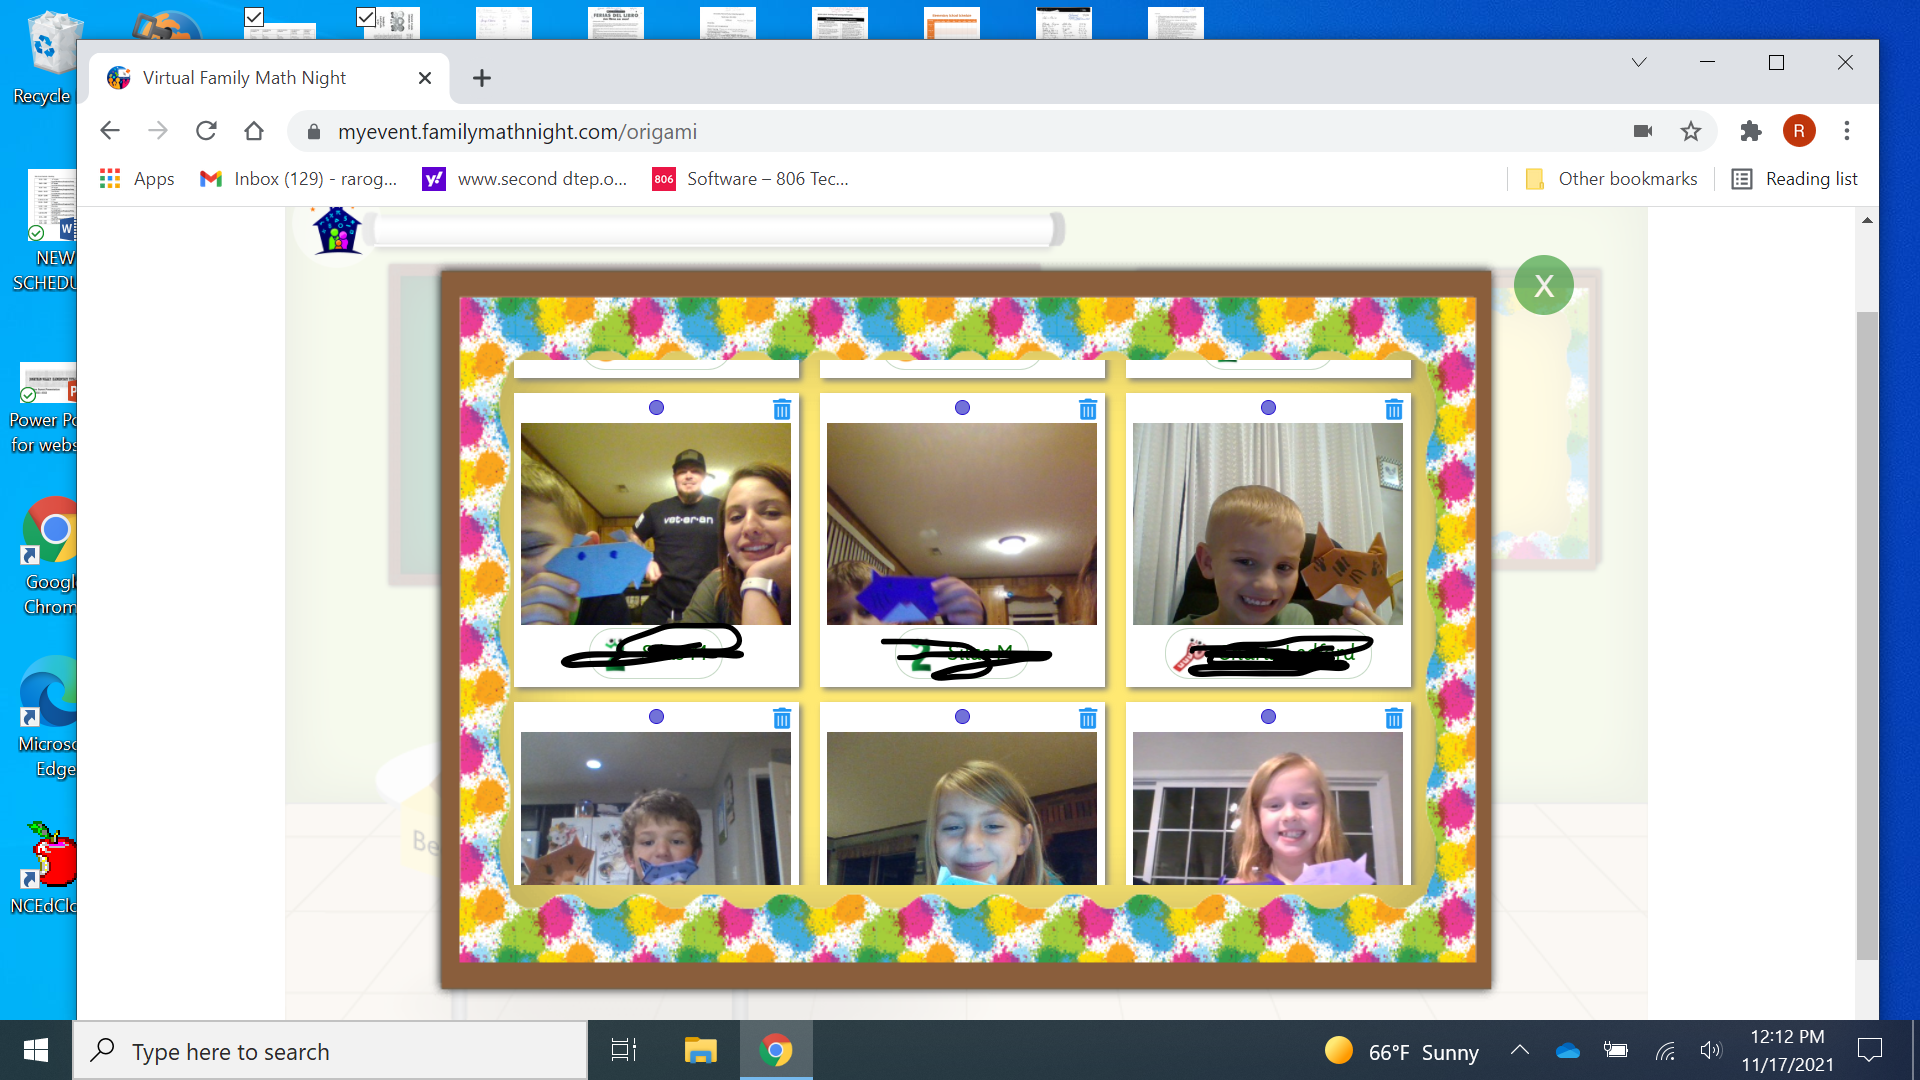Delete the photo of man in veteran shirt
Image resolution: width=1920 pixels, height=1080 pixels.
[782, 409]
